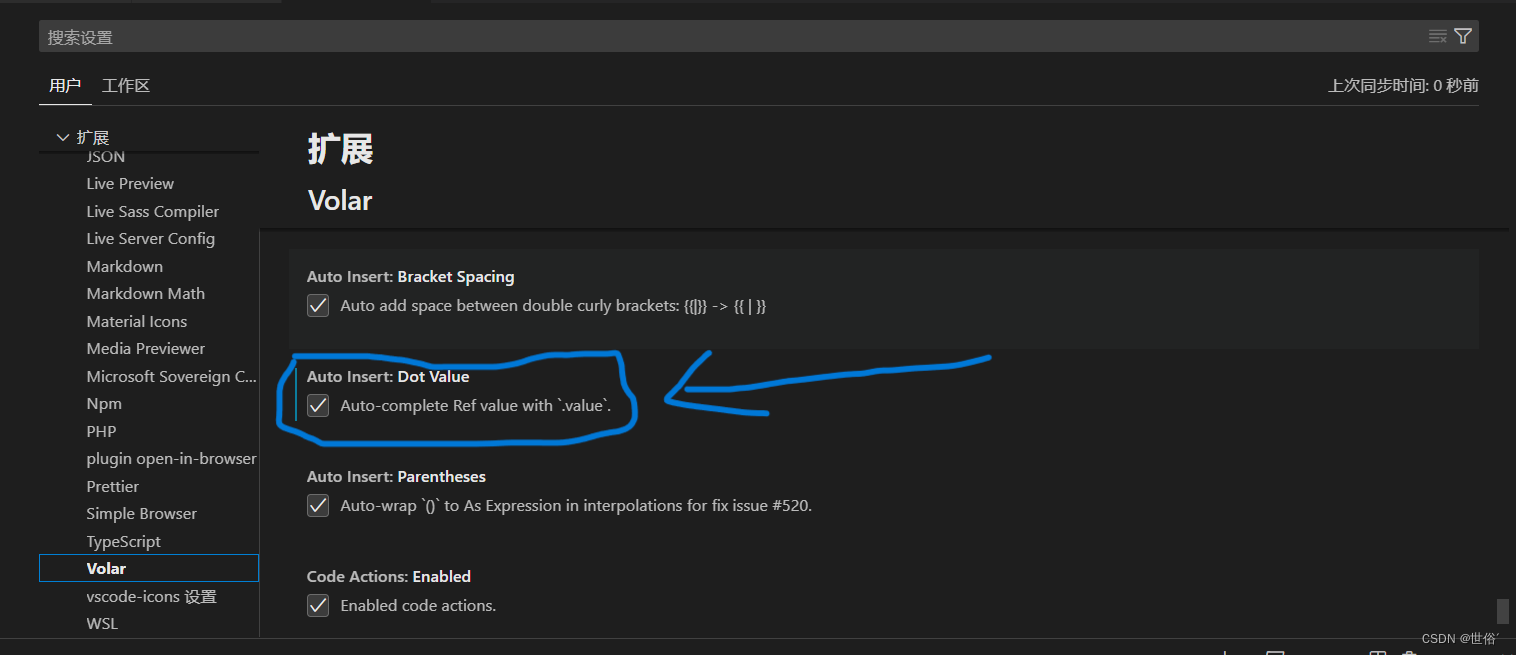This screenshot has height=655, width=1516.
Task: Click the 搜索设置 search field
Action: pyautogui.click(x=400, y=36)
